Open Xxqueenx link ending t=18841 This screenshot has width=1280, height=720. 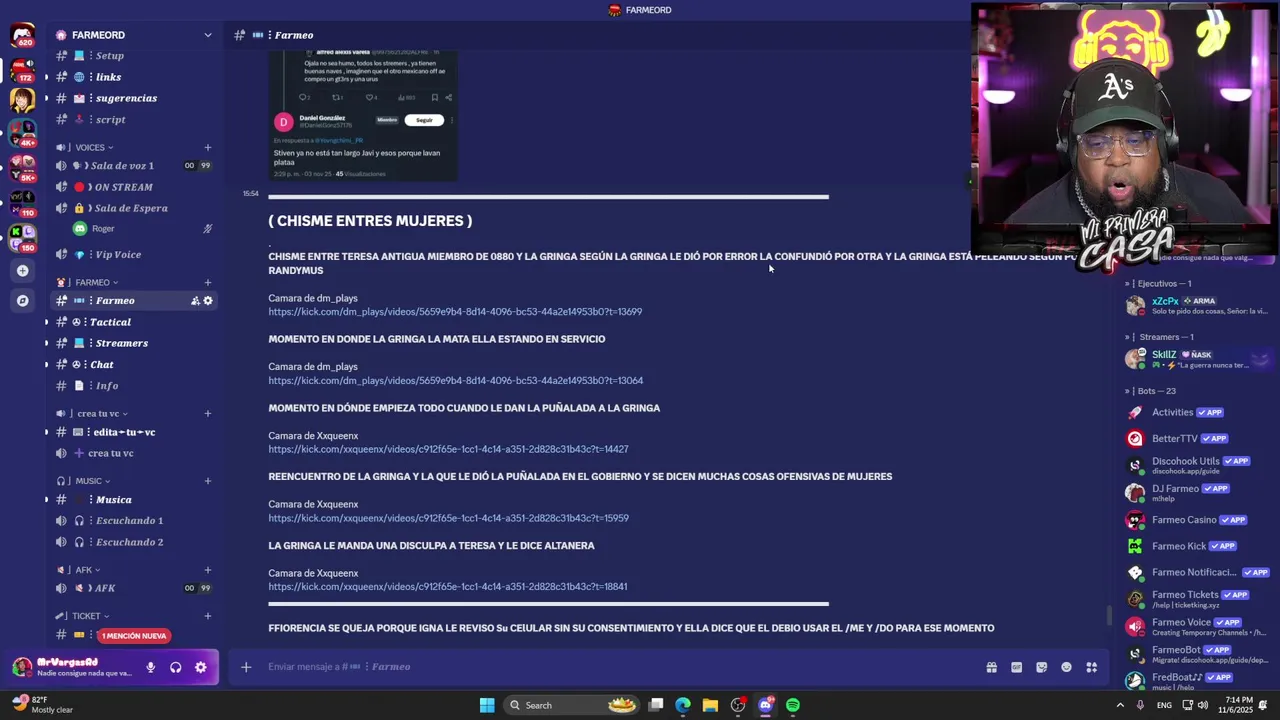coord(447,587)
